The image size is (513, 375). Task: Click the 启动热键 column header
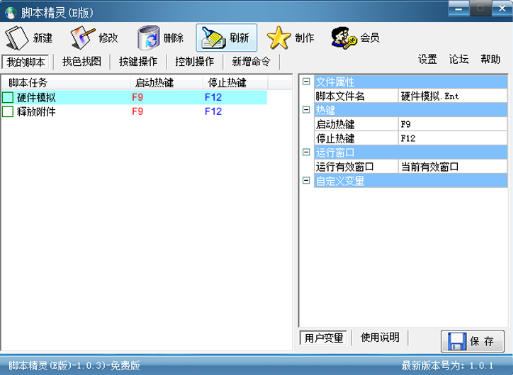pyautogui.click(x=166, y=83)
